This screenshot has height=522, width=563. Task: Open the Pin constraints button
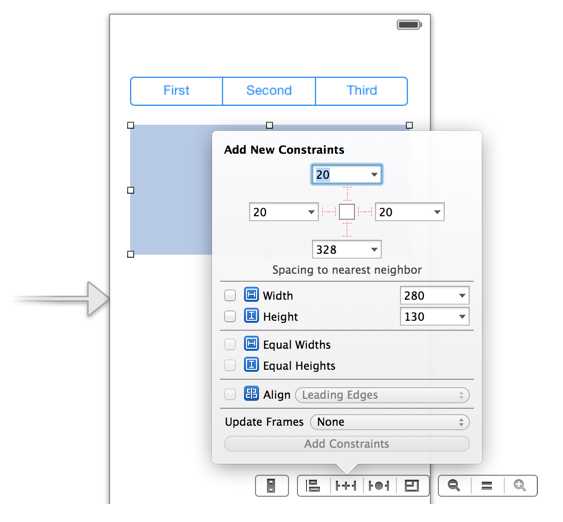click(x=346, y=486)
